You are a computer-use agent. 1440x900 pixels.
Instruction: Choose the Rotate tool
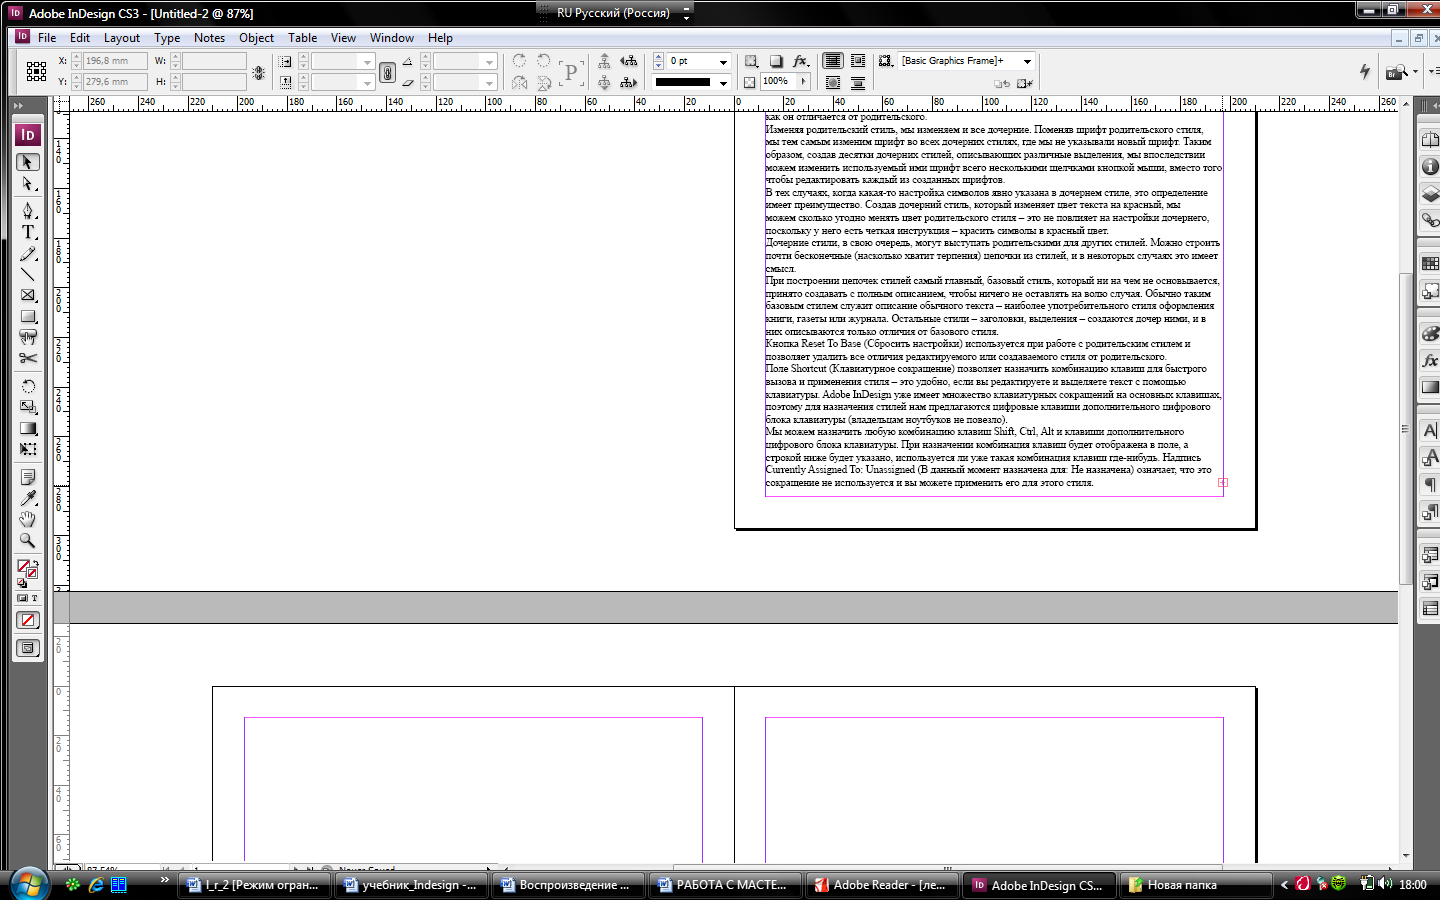point(28,386)
